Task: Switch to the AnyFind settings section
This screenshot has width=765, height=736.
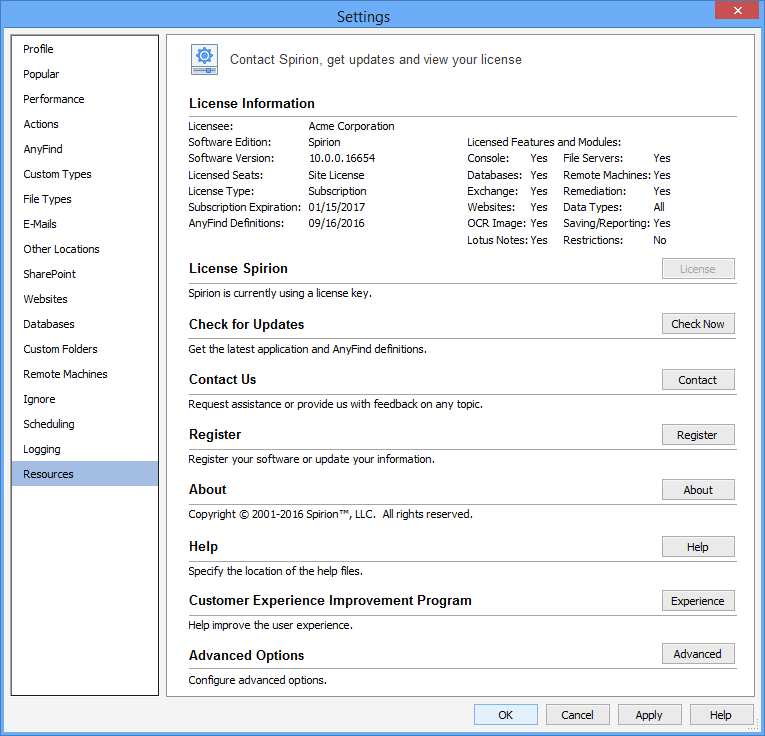Action: pyautogui.click(x=43, y=149)
